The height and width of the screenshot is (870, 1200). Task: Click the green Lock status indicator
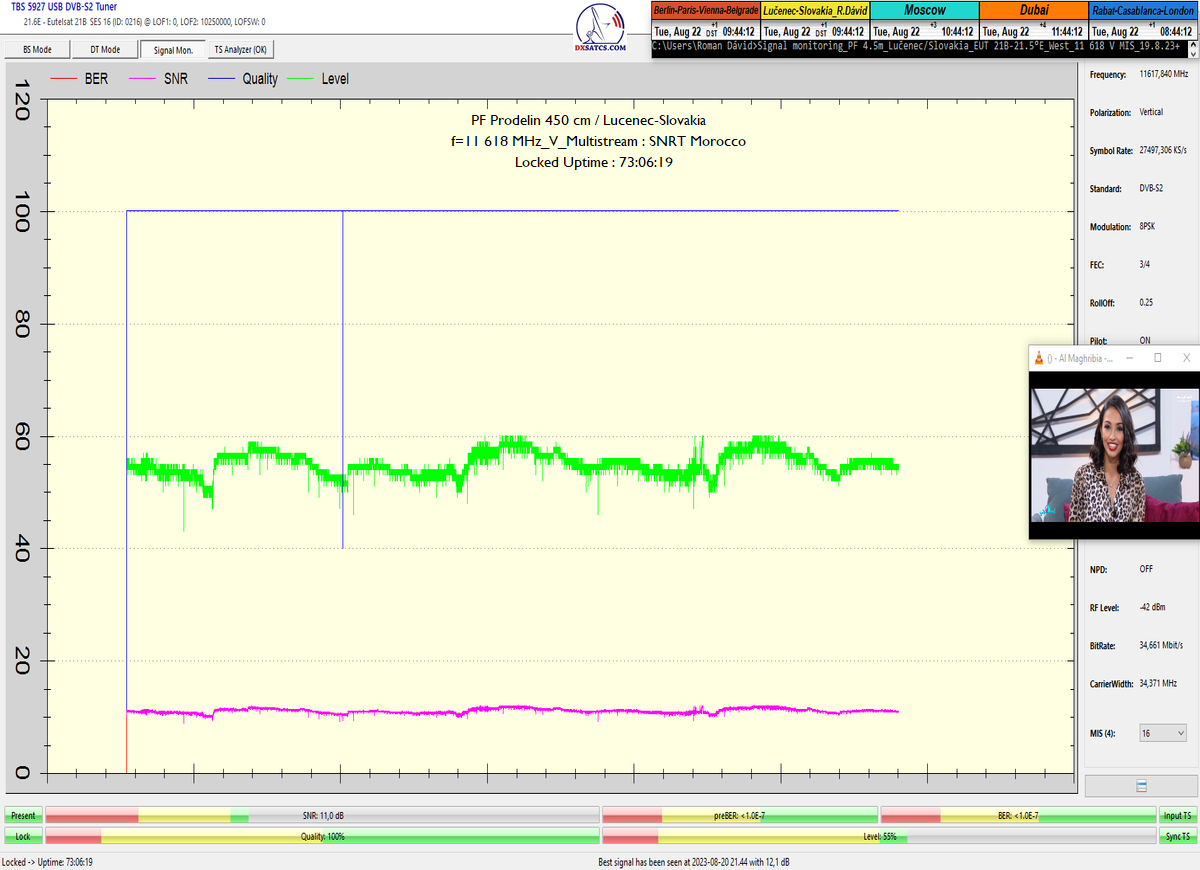[23, 836]
